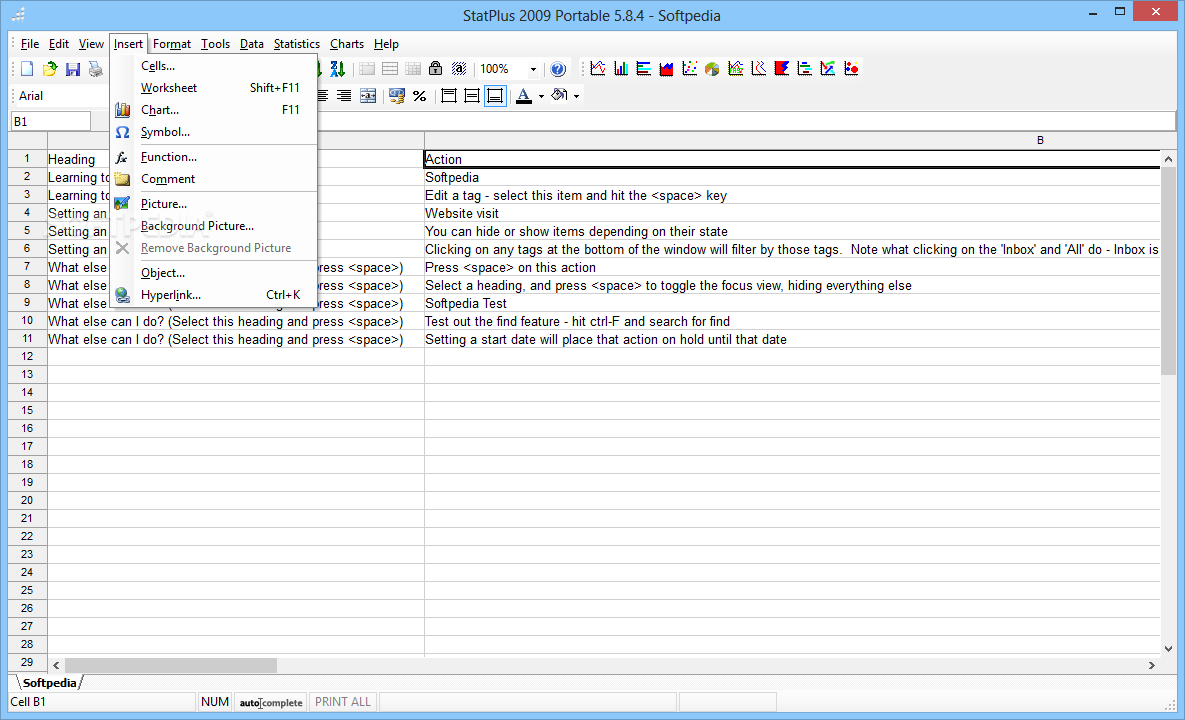Click the lock protect sheet icon
Image resolution: width=1185 pixels, height=720 pixels.
(435, 69)
